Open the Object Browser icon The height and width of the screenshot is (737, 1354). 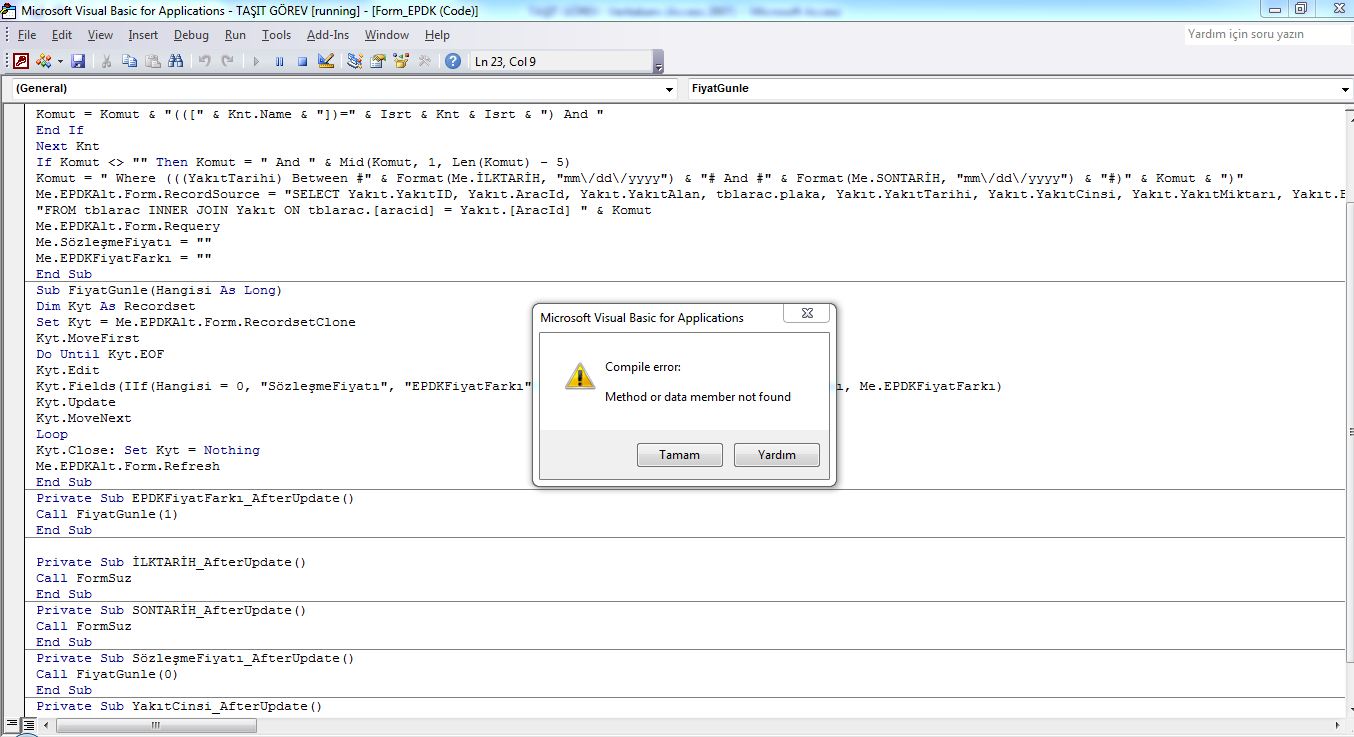coord(401,61)
